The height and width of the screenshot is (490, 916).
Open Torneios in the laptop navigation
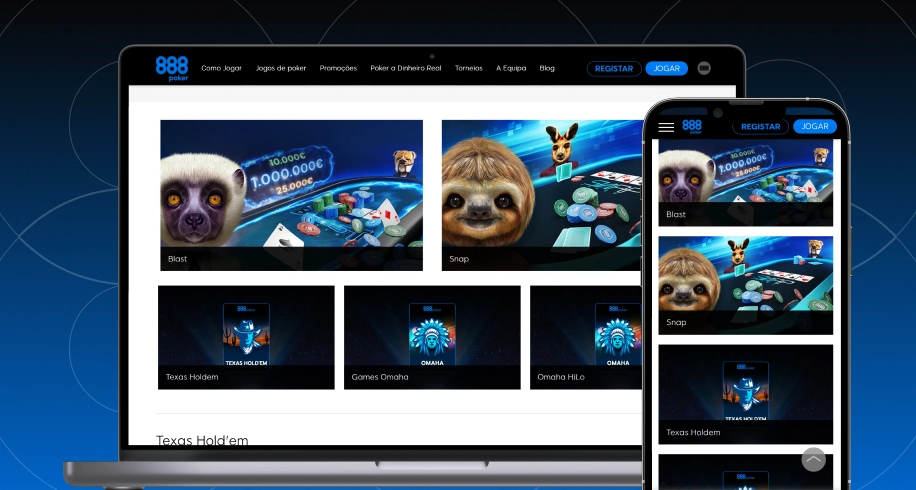click(x=469, y=68)
